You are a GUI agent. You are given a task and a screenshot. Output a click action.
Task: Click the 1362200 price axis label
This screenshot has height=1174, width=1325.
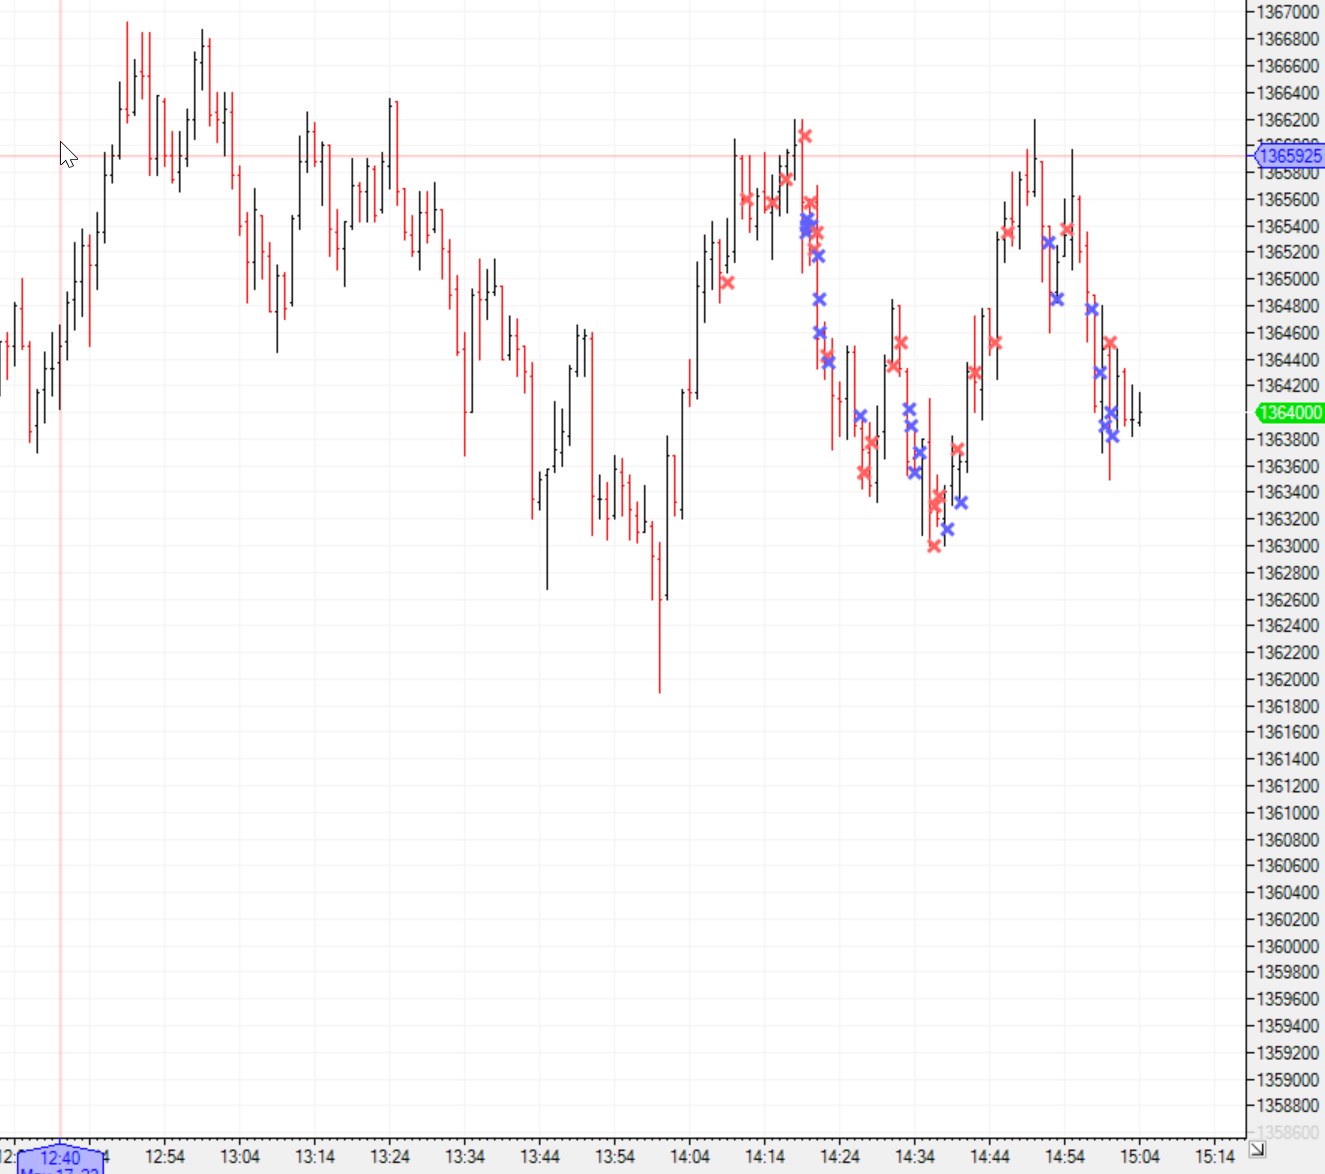point(1288,653)
